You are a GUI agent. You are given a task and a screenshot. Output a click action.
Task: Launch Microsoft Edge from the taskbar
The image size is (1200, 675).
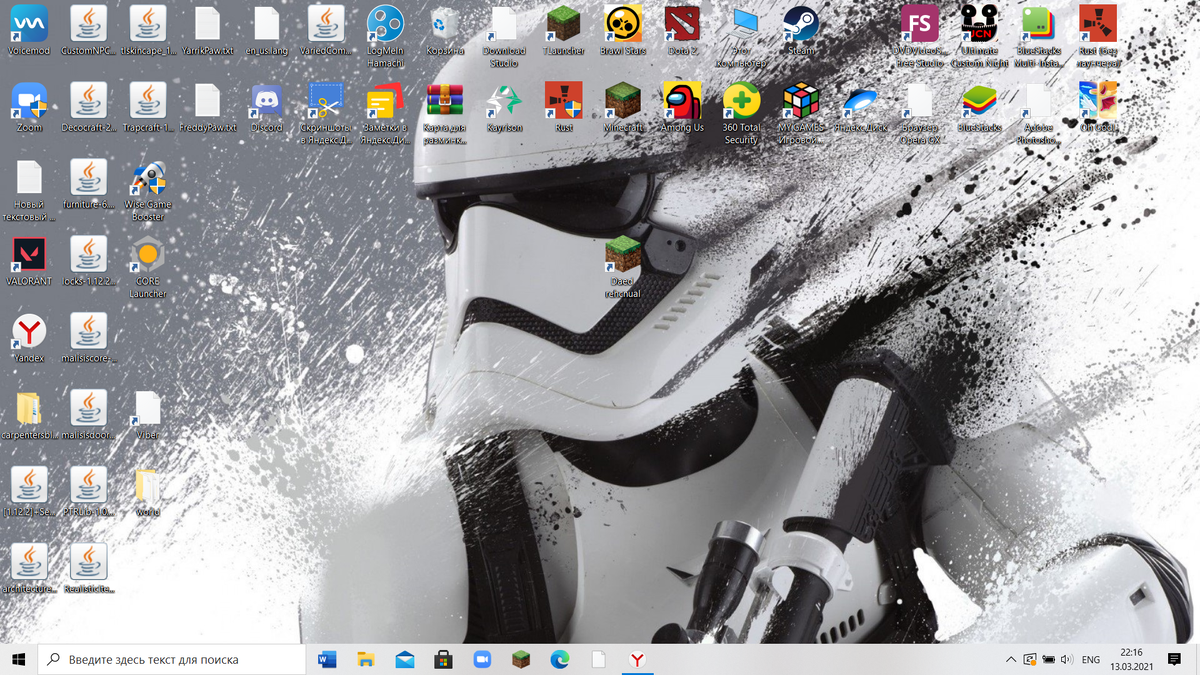559,659
